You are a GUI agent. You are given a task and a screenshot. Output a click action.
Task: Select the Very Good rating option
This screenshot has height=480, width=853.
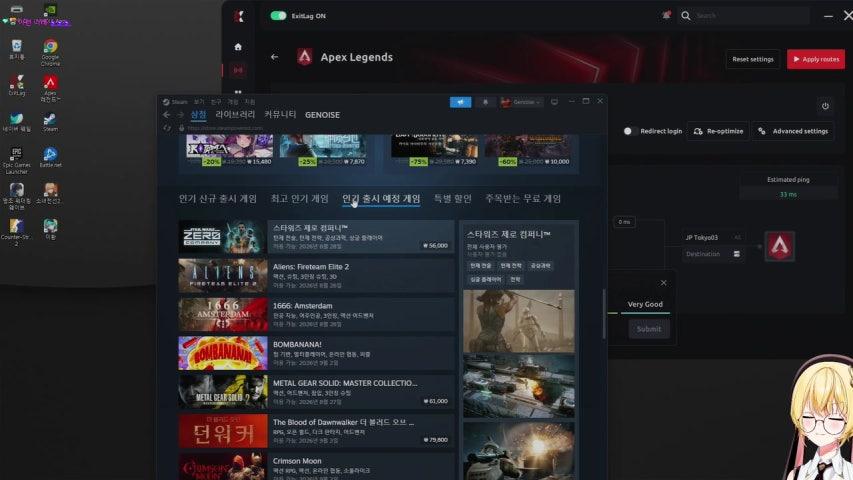(645, 304)
